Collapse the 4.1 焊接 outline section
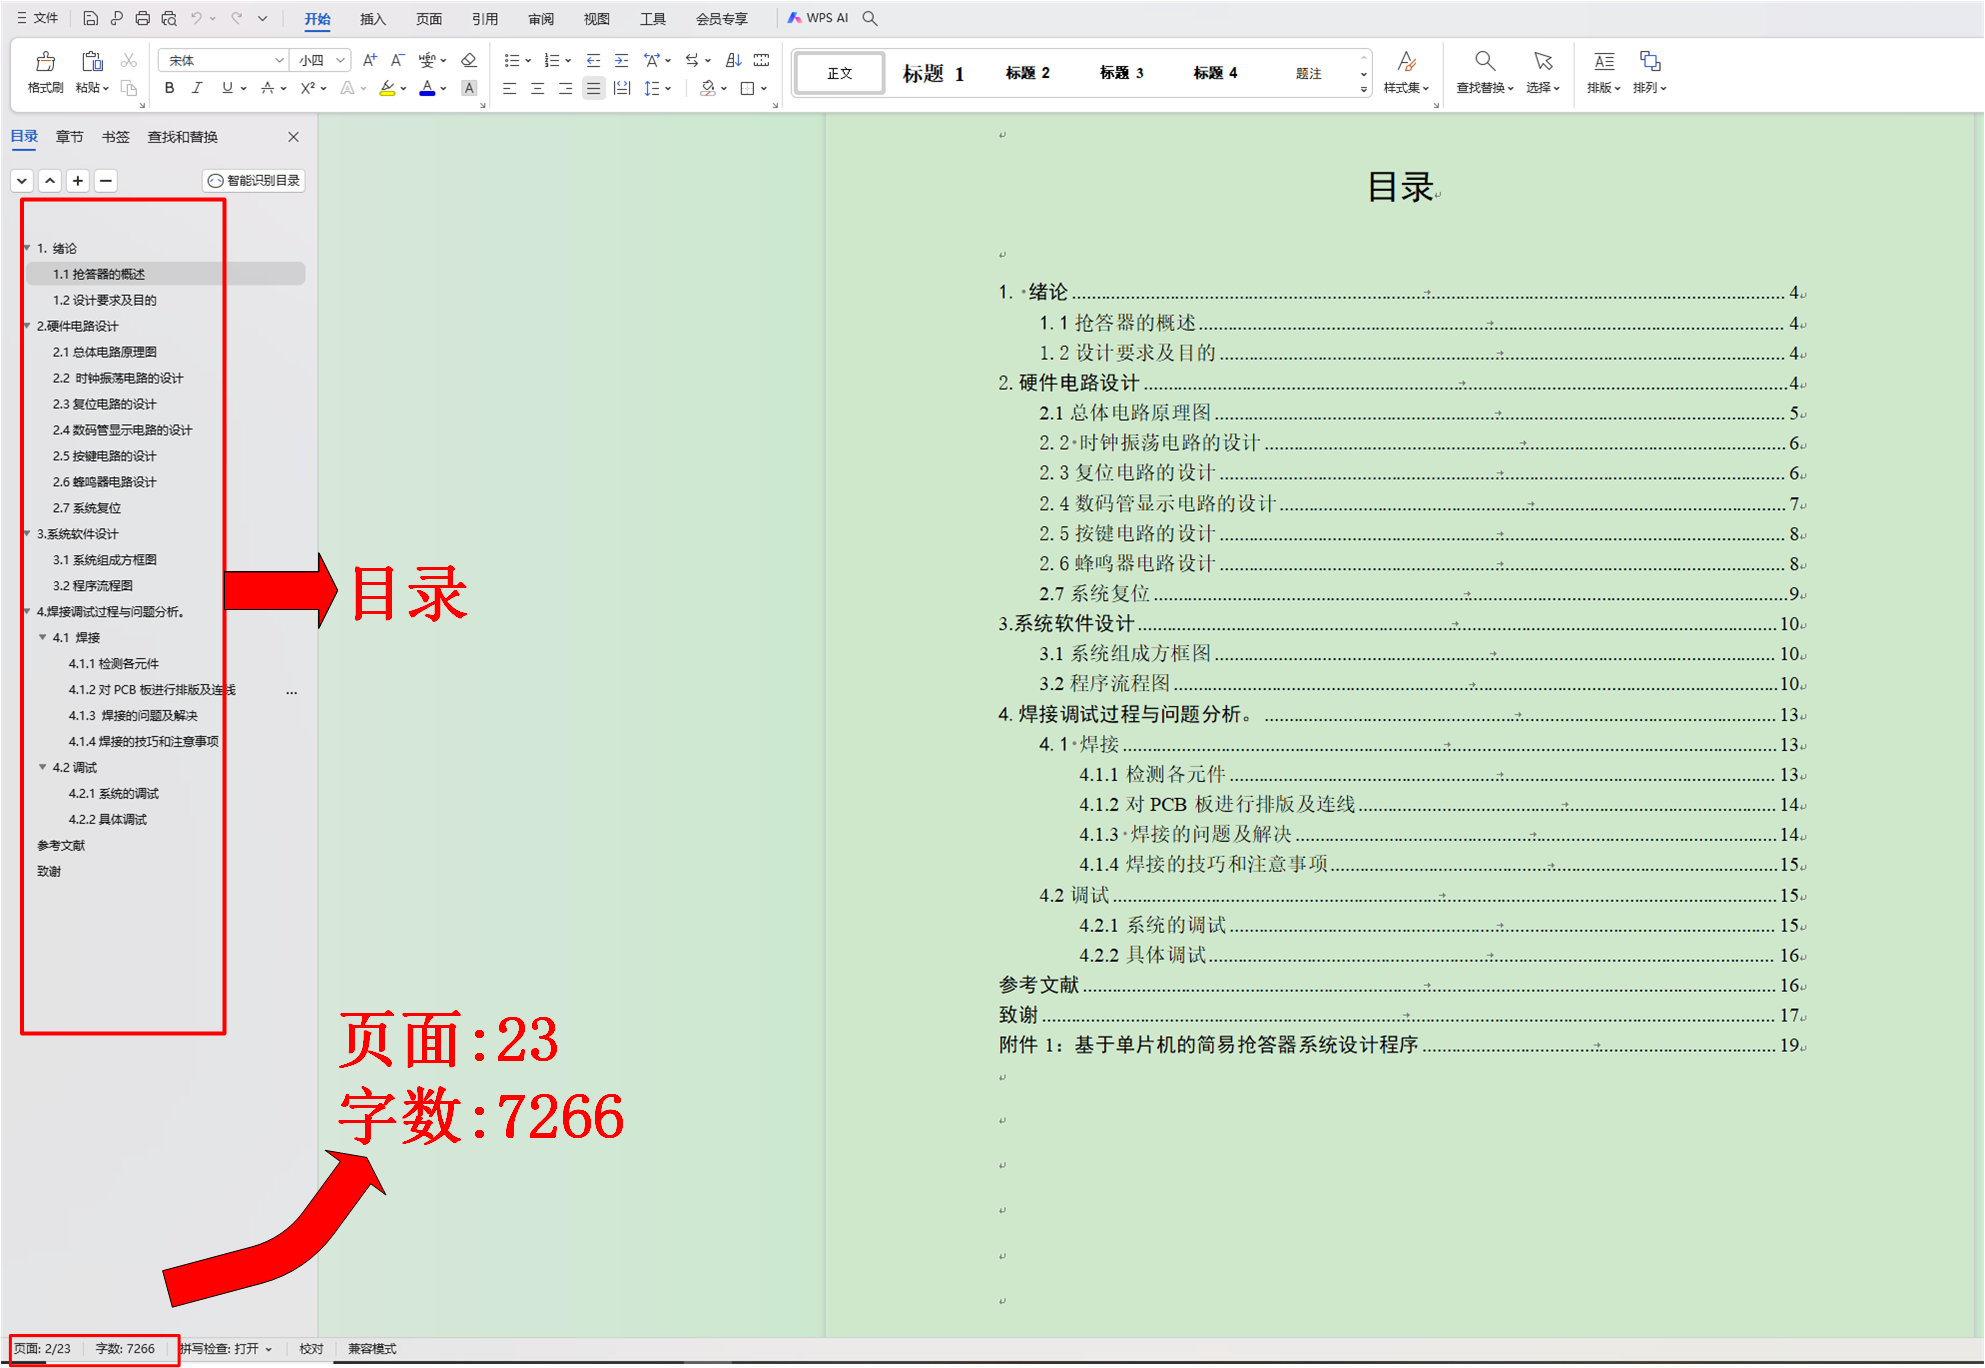Screen dimensions: 1985x1368 pos(42,637)
